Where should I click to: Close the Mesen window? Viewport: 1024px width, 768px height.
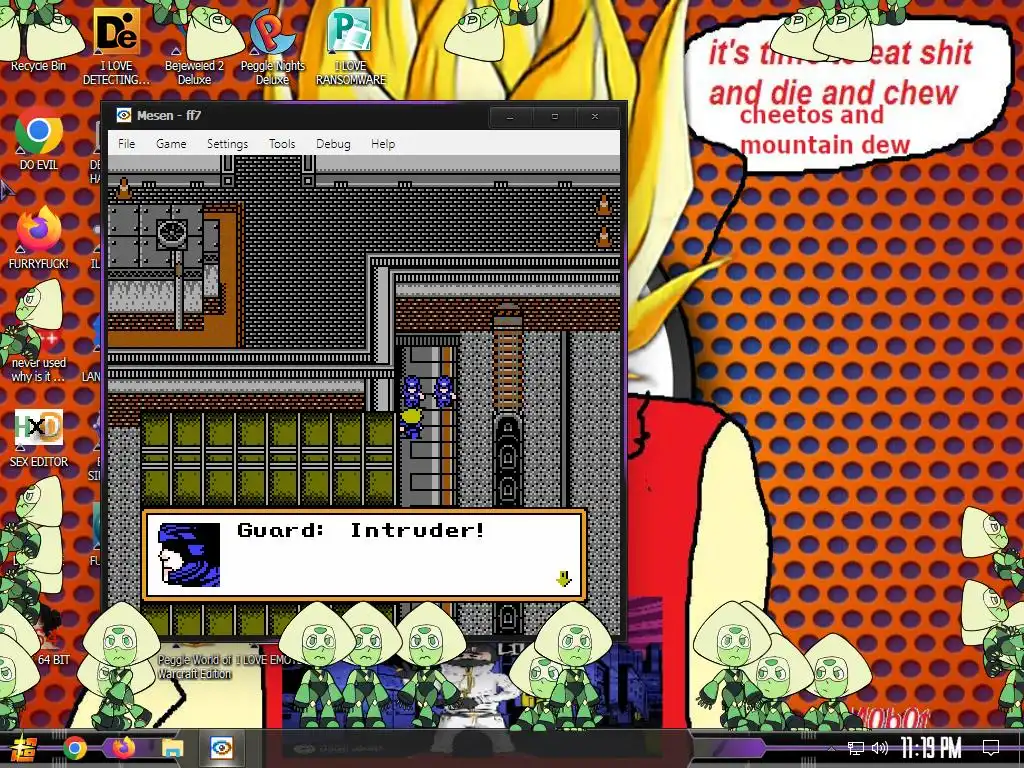(x=595, y=117)
